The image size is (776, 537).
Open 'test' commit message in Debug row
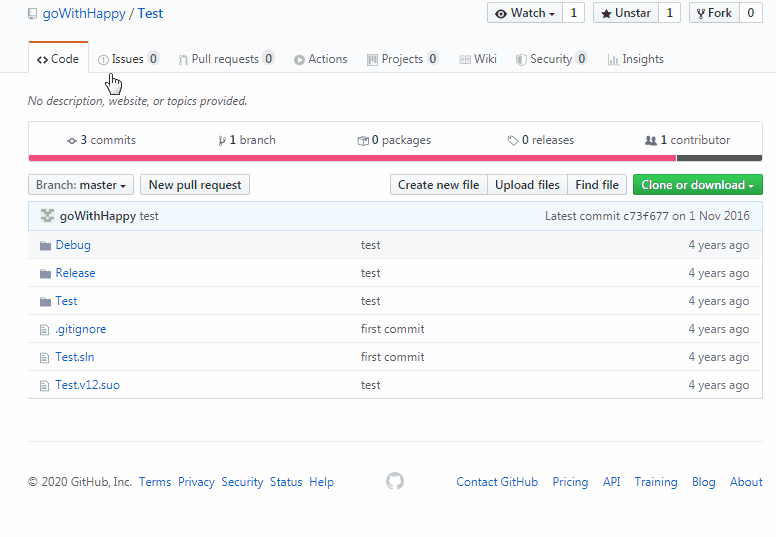coord(371,245)
